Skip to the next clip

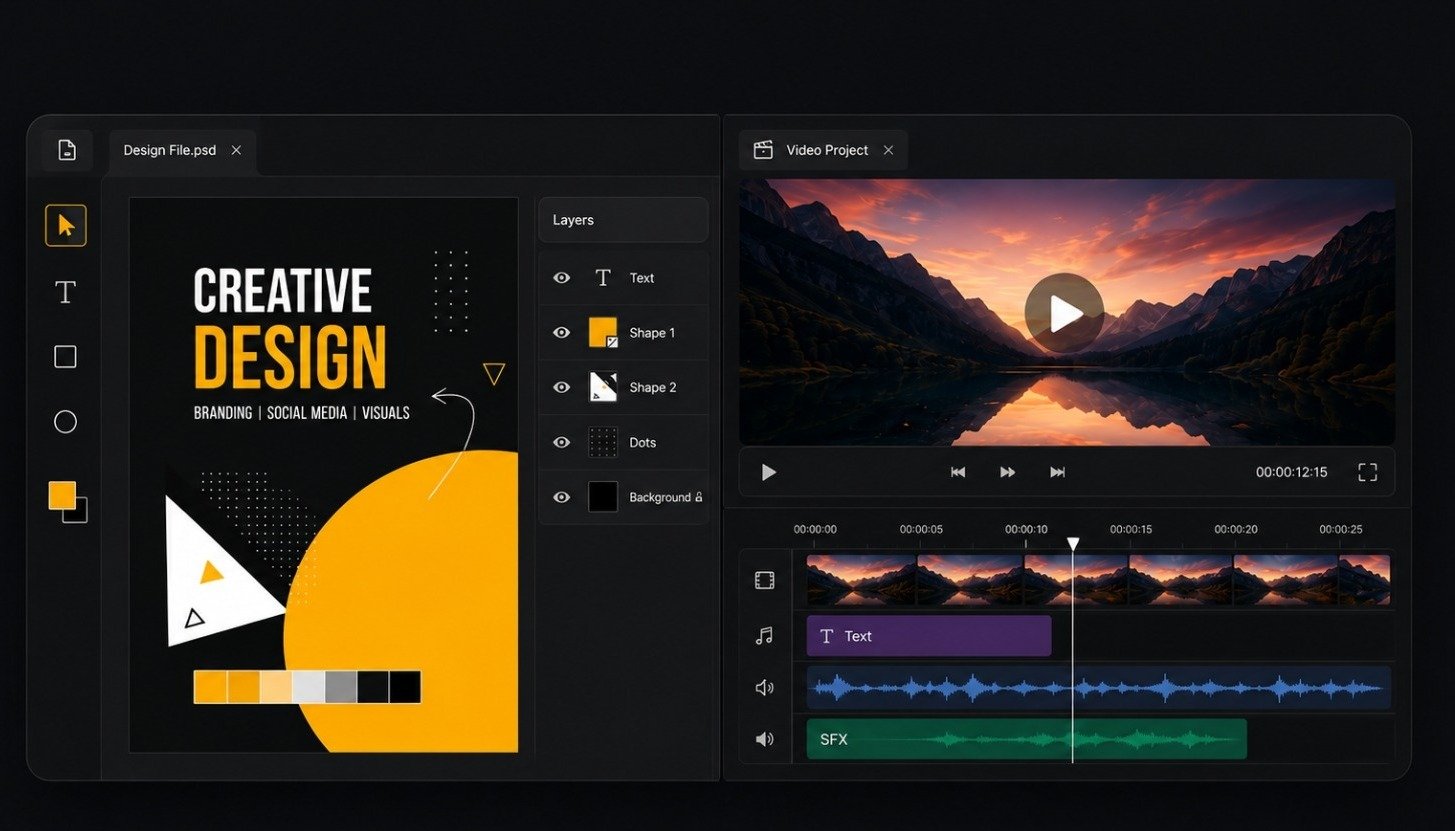[x=1057, y=472]
